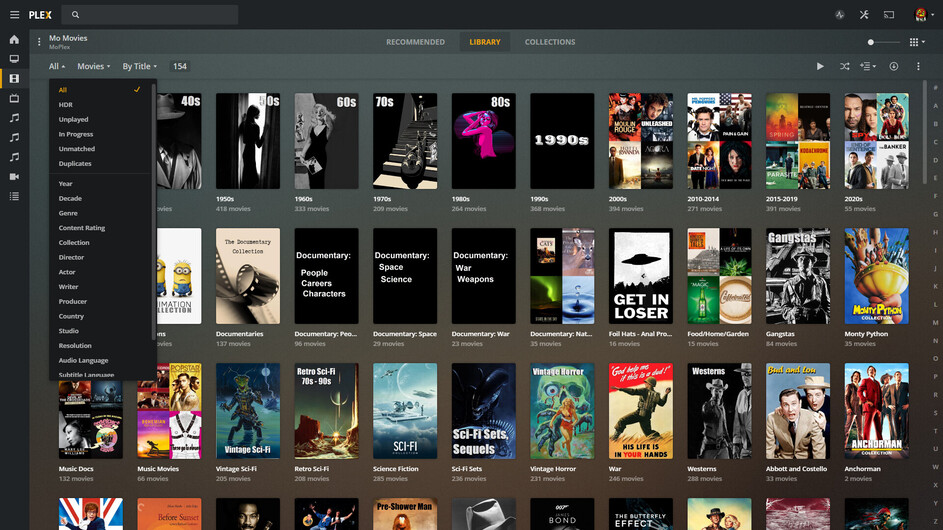Click the Music Docs title link
The width and height of the screenshot is (943, 530).
pos(76,469)
